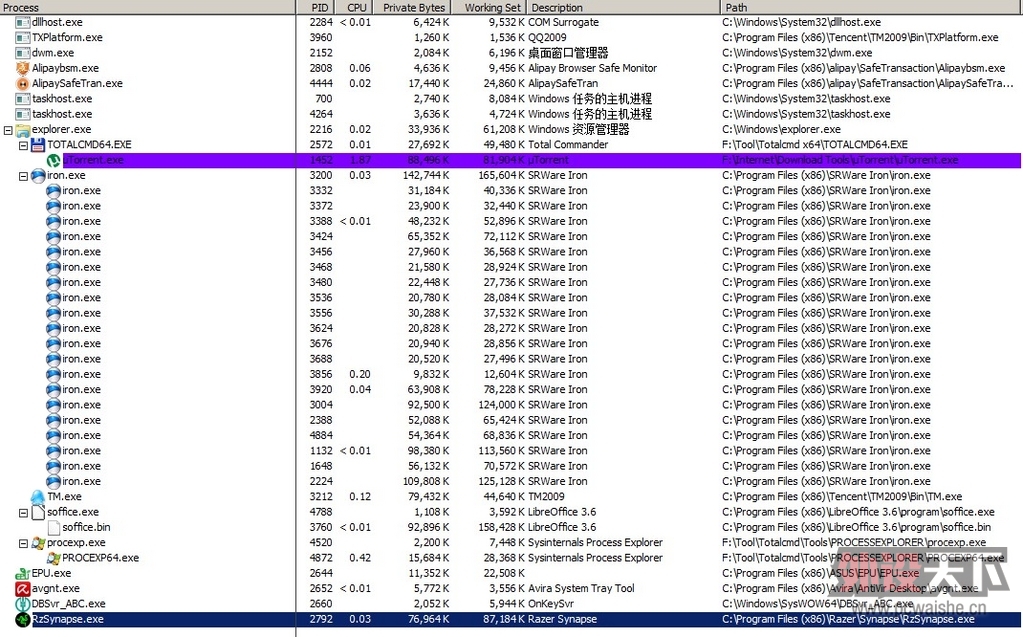Image resolution: width=1023 pixels, height=637 pixels.
Task: Click the iron.exe icon with PID 1132
Action: (53, 450)
